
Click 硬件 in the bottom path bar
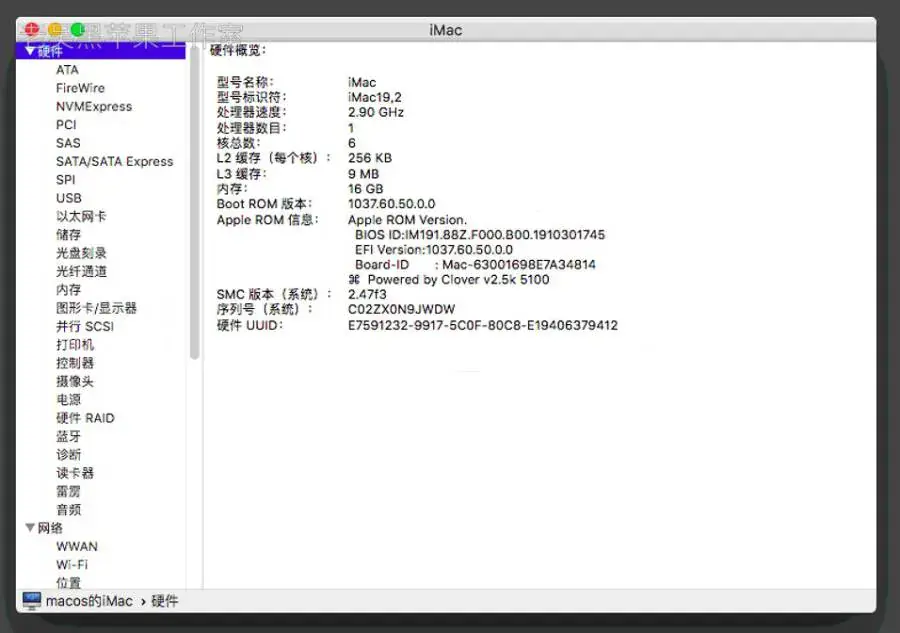point(164,601)
